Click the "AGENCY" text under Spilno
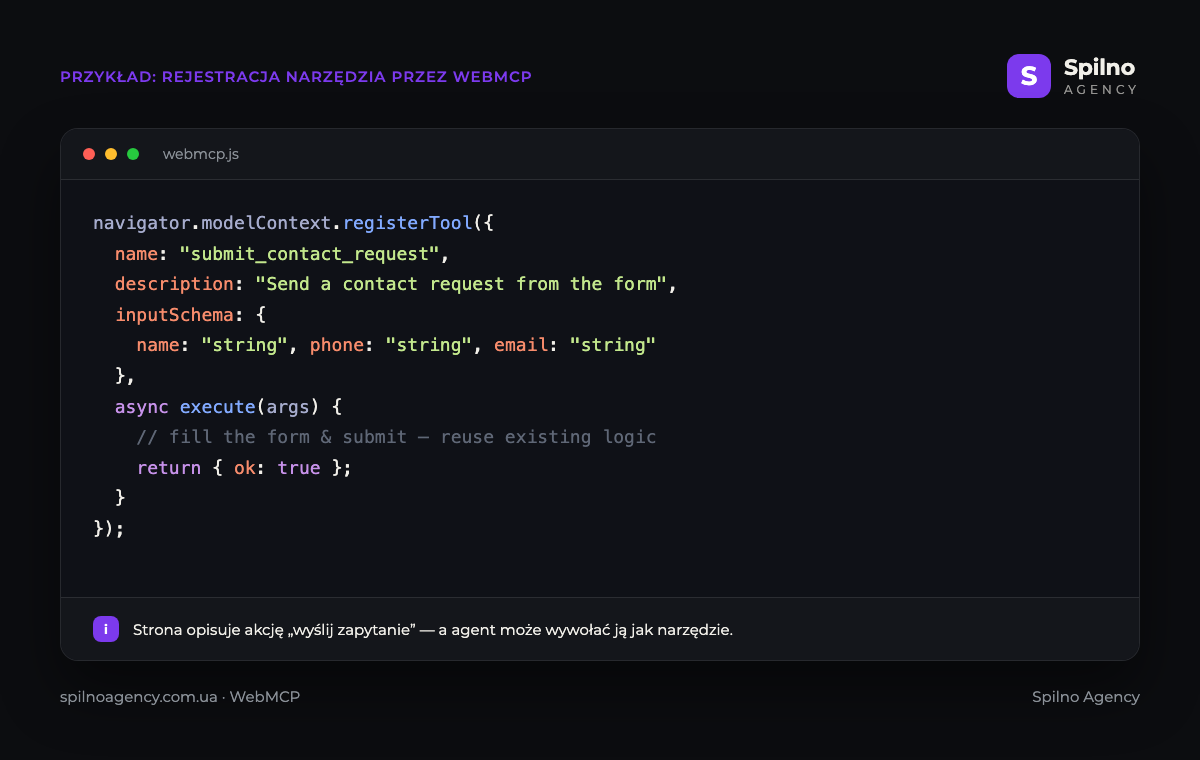The image size is (1200, 760). [1100, 90]
